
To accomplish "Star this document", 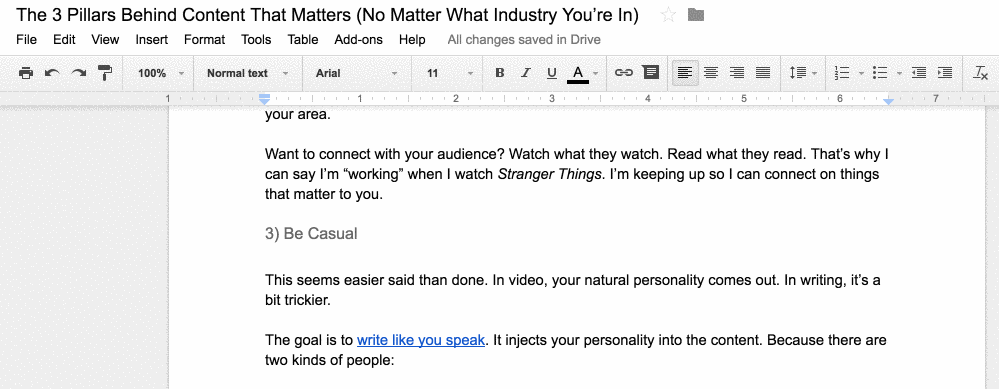I will tap(668, 15).
